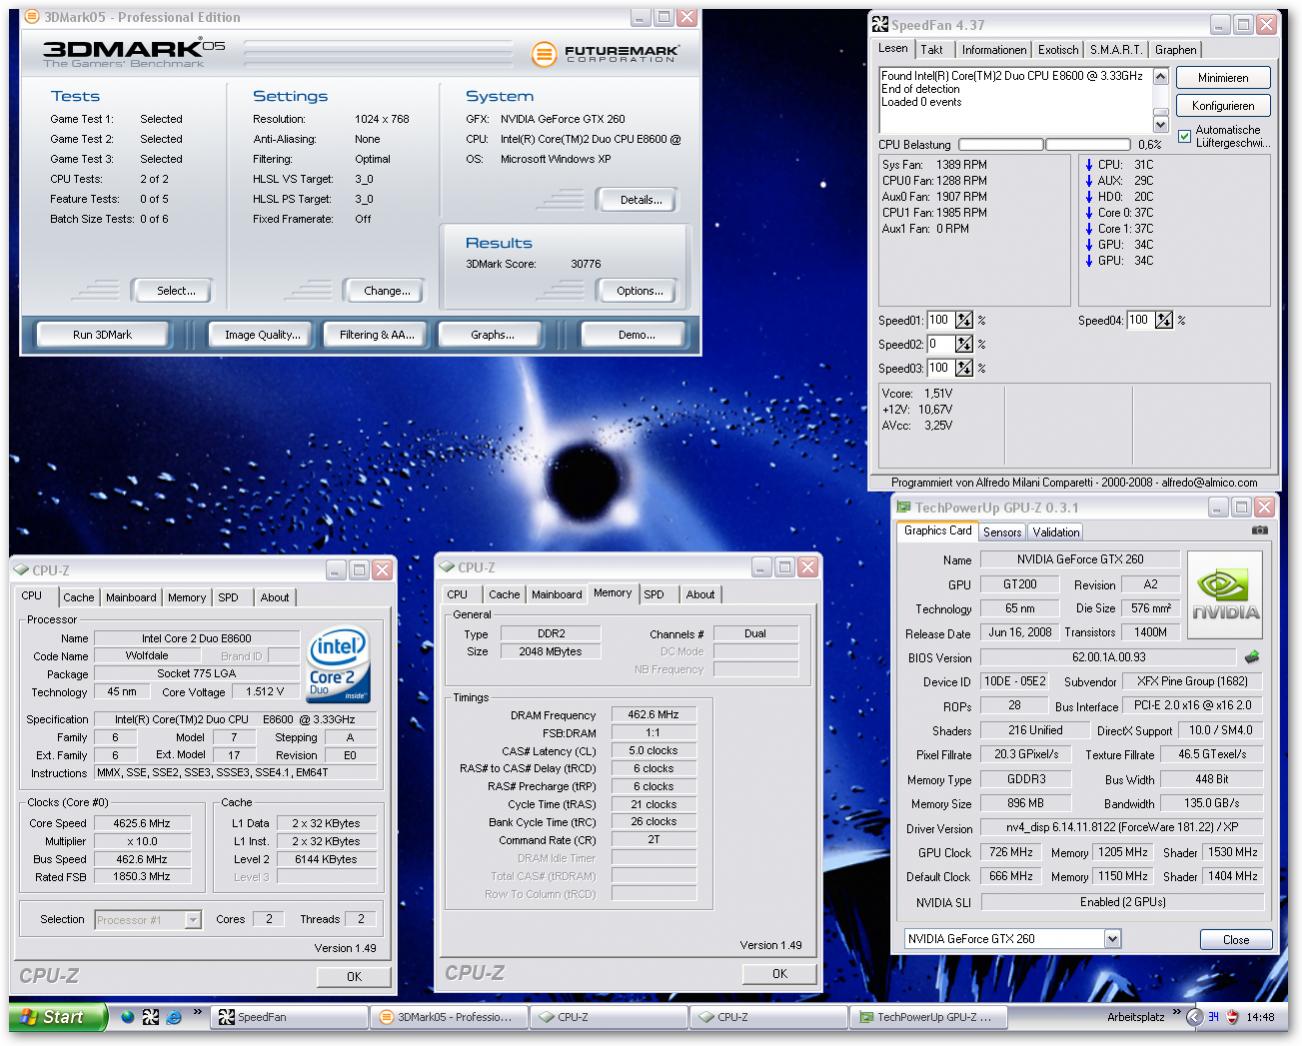Open the Processor #1 selection dropdown in CPU-Z
Image resolution: width=1302 pixels, height=1046 pixels.
[x=193, y=920]
